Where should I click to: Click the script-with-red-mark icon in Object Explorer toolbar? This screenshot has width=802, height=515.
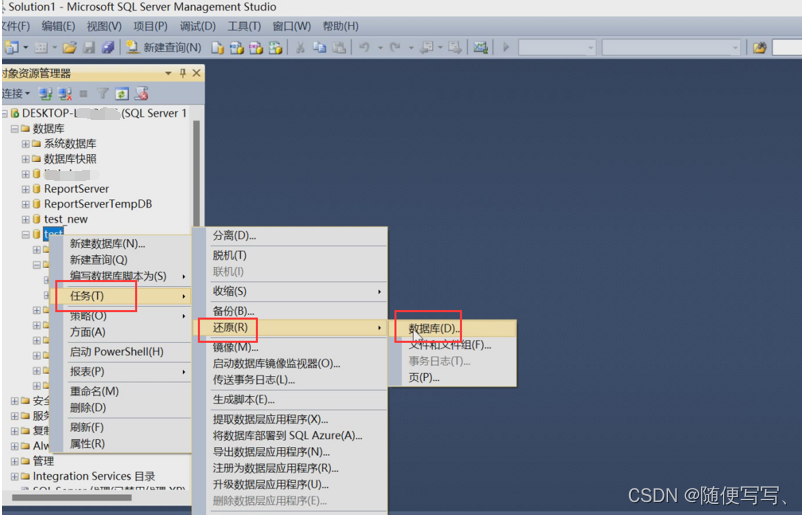[x=141, y=94]
